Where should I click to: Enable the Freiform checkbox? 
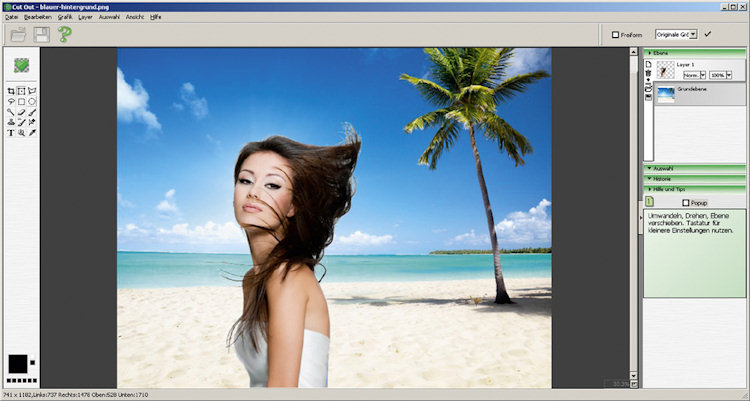click(615, 35)
